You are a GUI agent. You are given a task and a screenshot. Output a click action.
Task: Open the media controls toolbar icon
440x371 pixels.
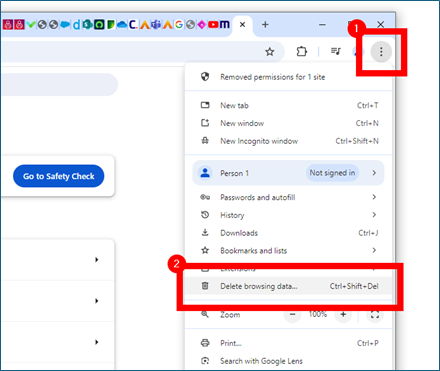[335, 51]
